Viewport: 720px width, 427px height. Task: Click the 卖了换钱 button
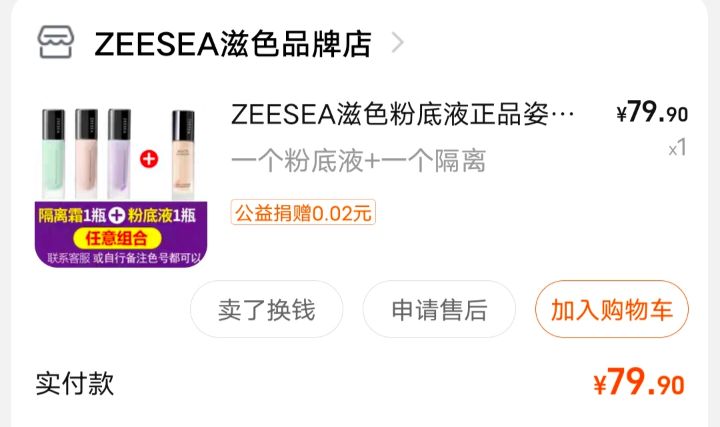266,309
